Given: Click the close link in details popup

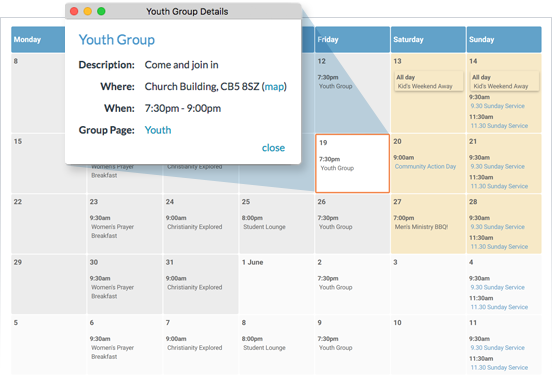Looking at the screenshot, I should pos(273,148).
